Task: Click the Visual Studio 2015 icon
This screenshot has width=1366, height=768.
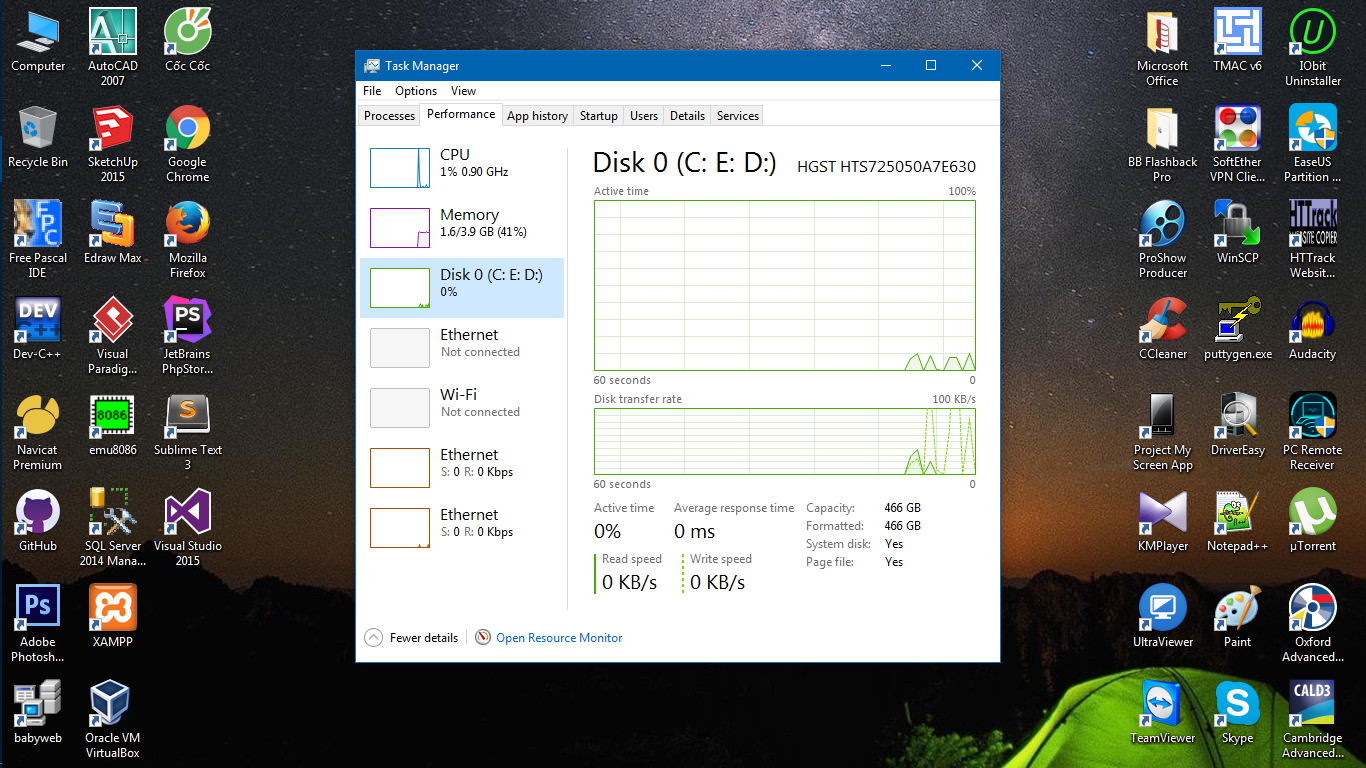Action: click(188, 527)
